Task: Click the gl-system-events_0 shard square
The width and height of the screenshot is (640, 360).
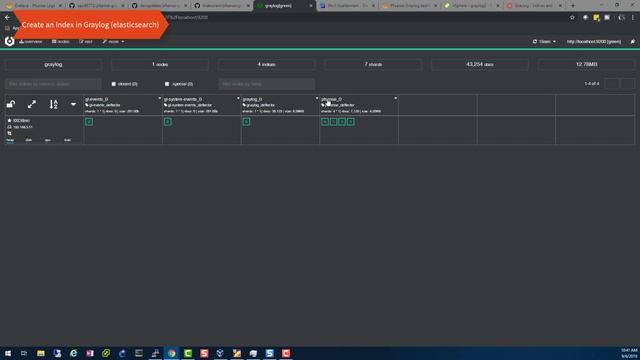Action: pos(168,122)
